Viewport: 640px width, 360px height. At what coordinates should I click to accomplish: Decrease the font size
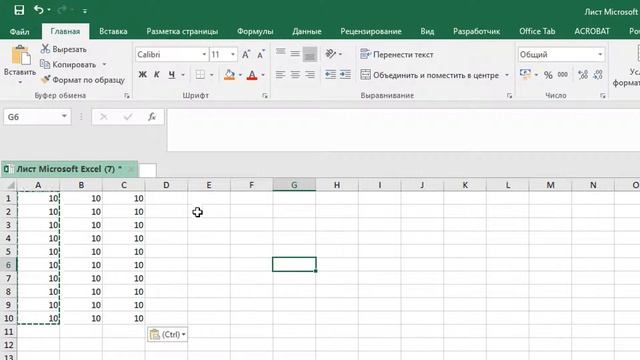260,54
